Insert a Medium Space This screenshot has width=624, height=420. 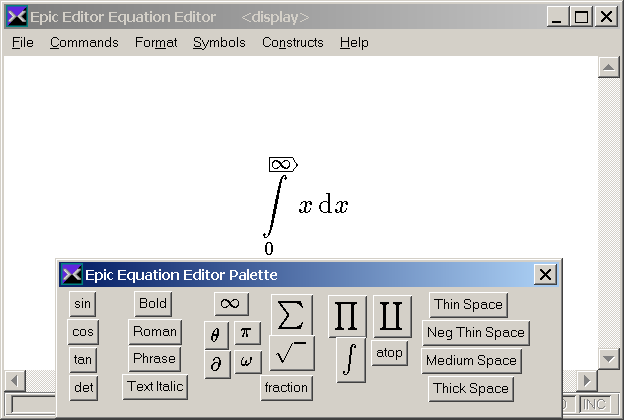coord(471,361)
